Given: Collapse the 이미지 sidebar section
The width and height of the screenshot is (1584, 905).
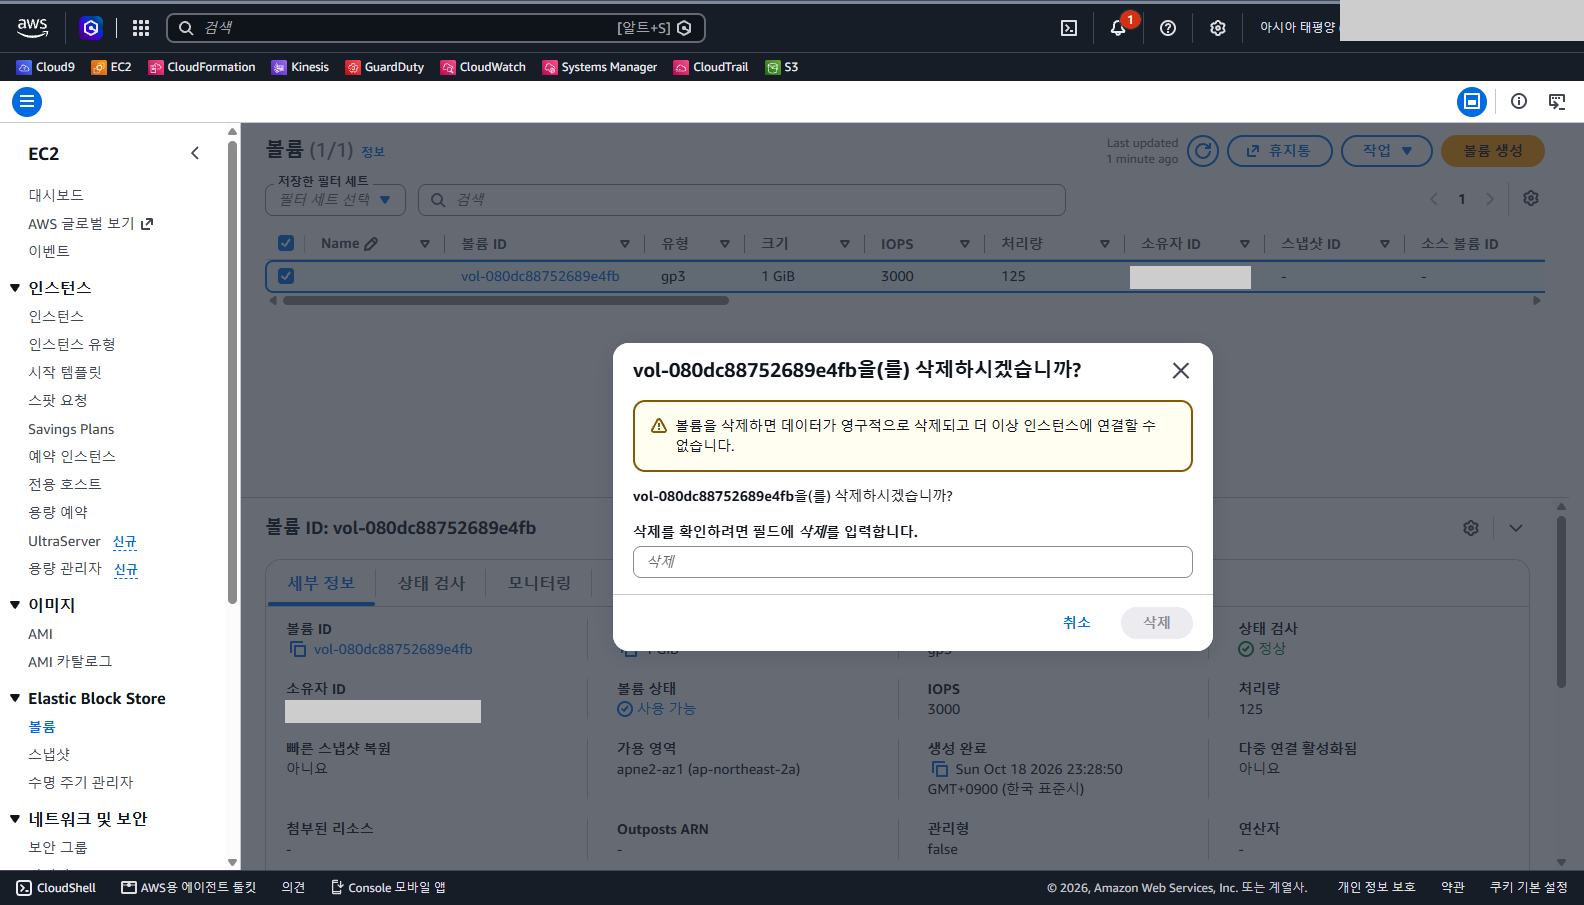Looking at the screenshot, I should [x=15, y=605].
